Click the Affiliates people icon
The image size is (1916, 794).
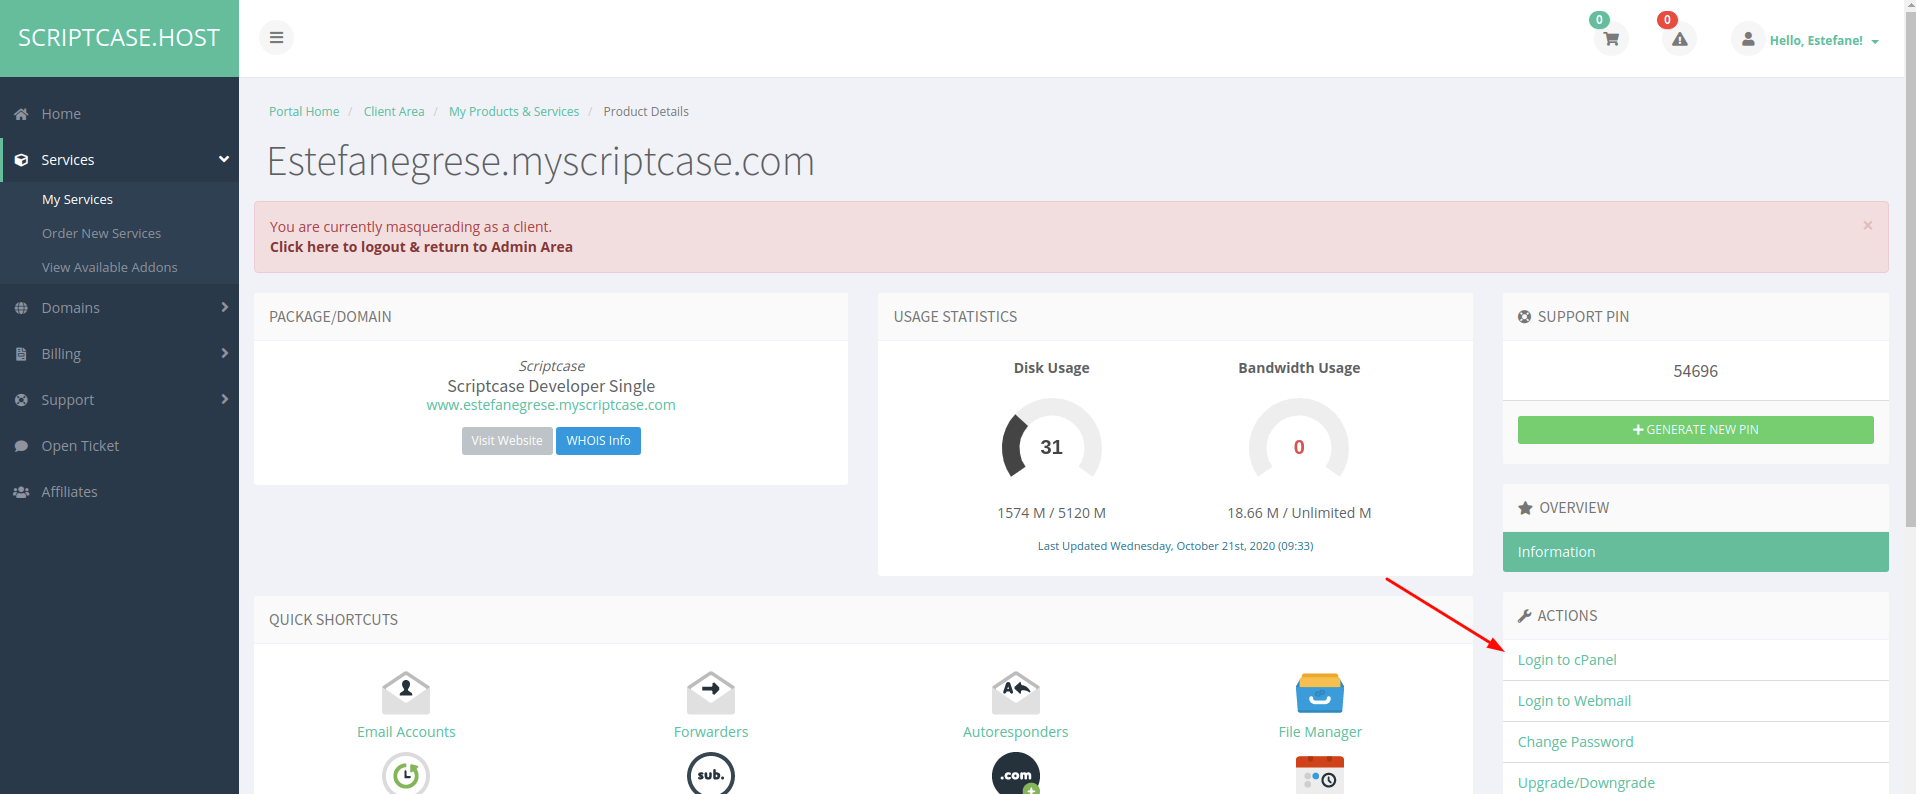[x=21, y=492]
